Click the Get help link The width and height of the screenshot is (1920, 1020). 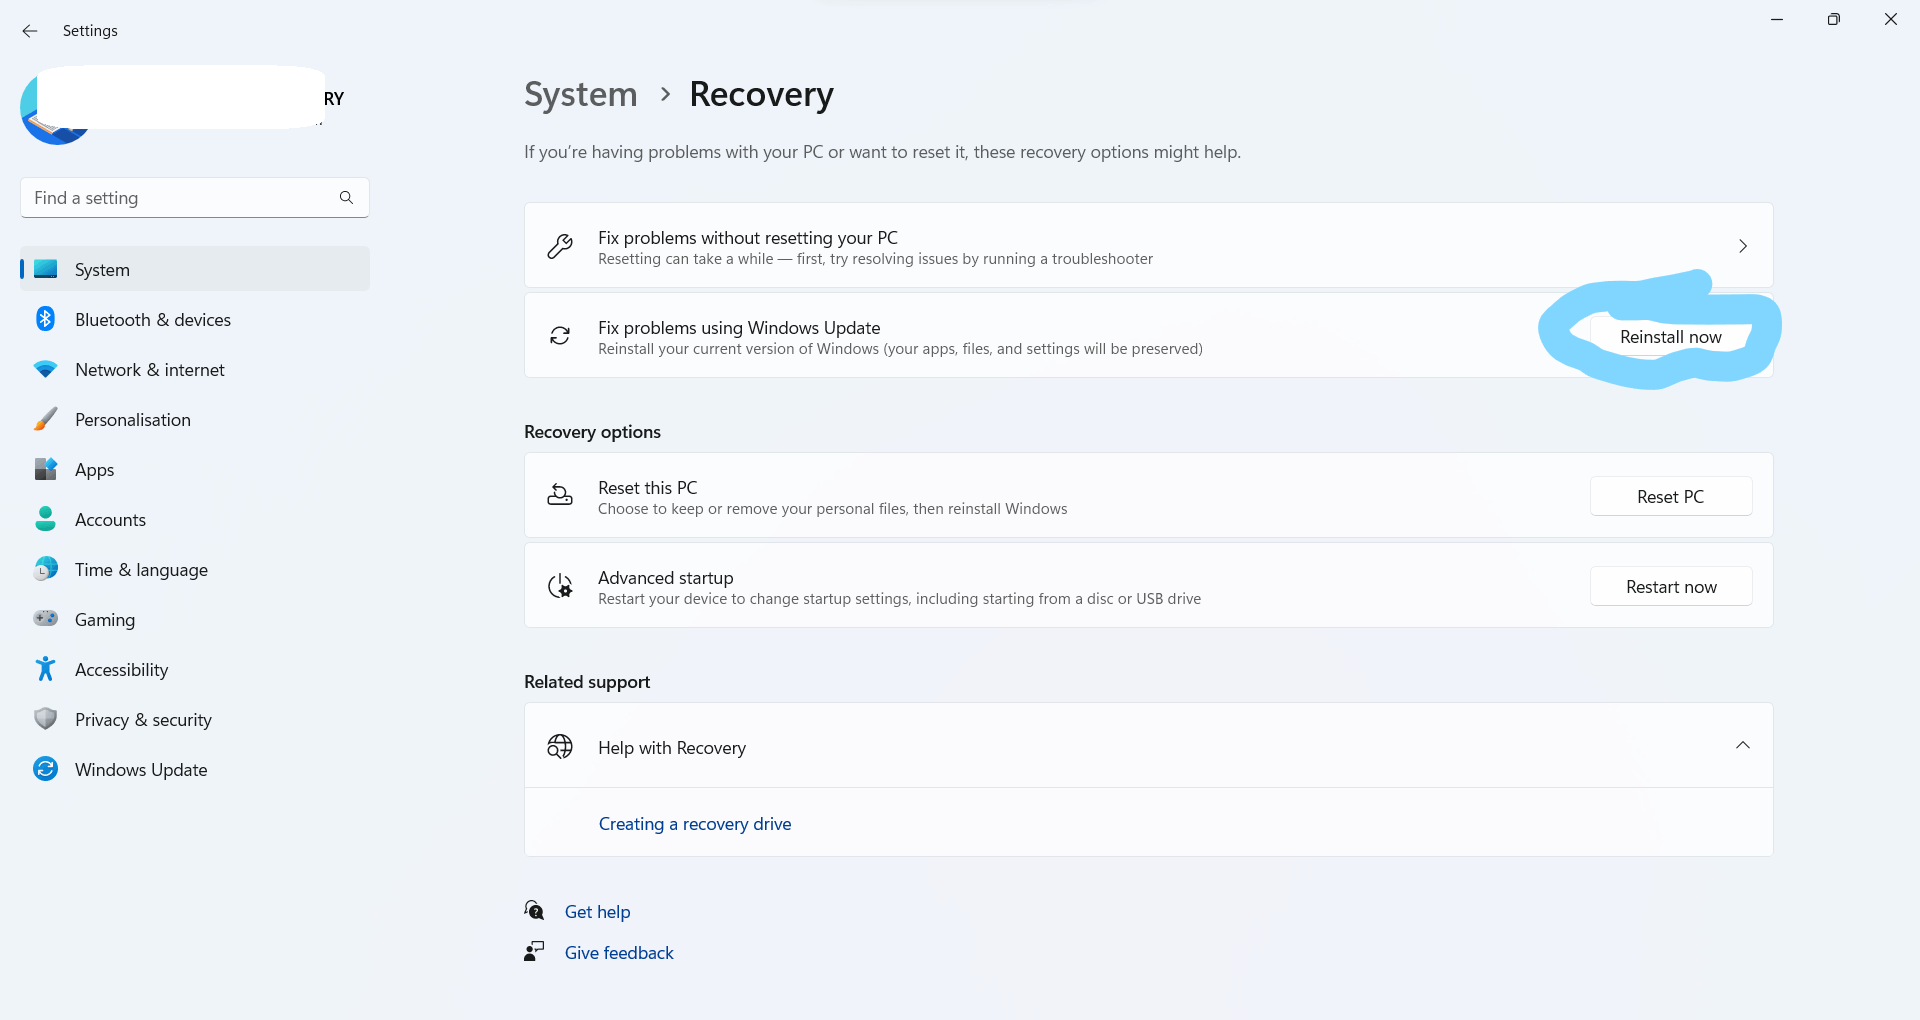click(x=598, y=912)
